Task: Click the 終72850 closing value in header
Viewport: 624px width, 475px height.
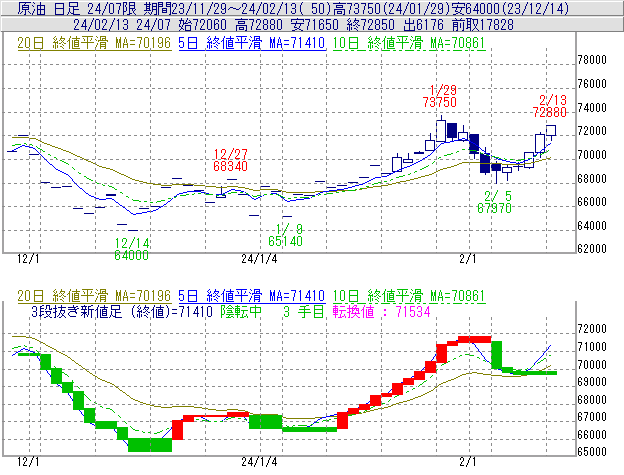Action: pyautogui.click(x=370, y=25)
